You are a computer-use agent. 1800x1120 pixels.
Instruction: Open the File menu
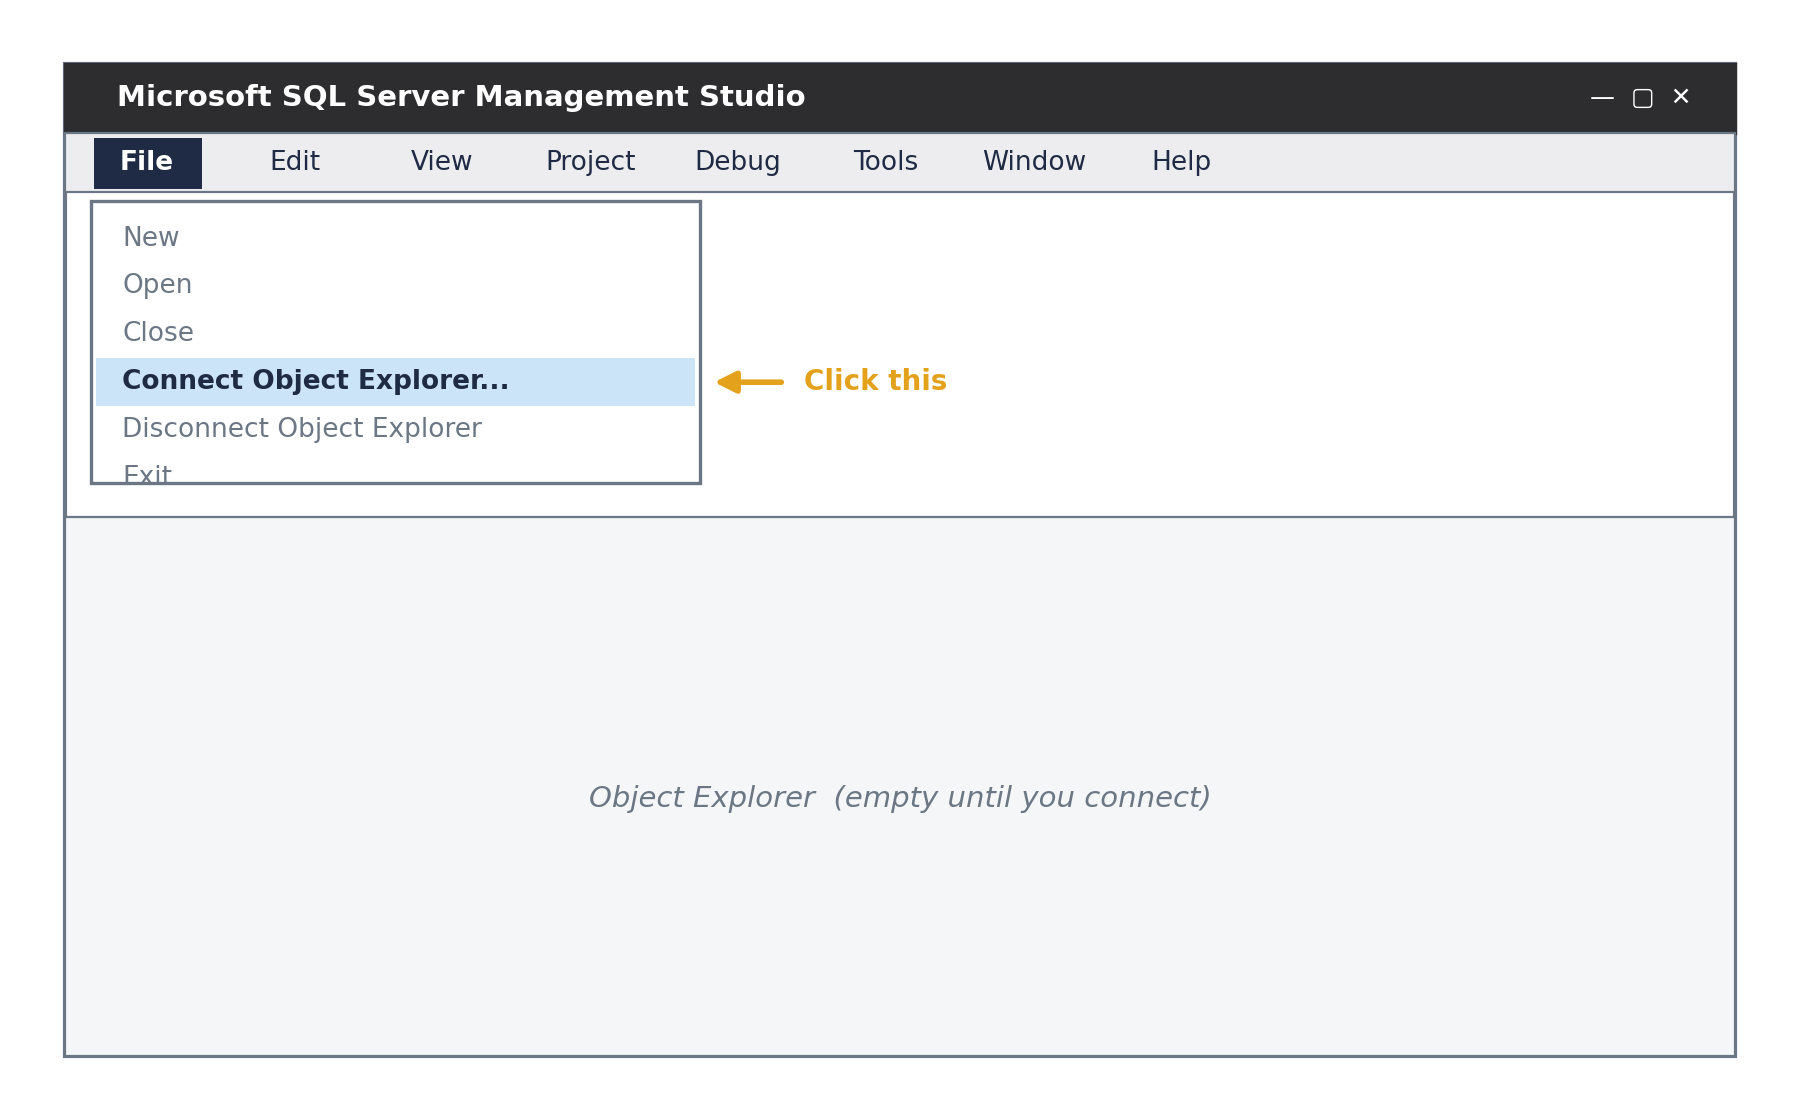(148, 163)
